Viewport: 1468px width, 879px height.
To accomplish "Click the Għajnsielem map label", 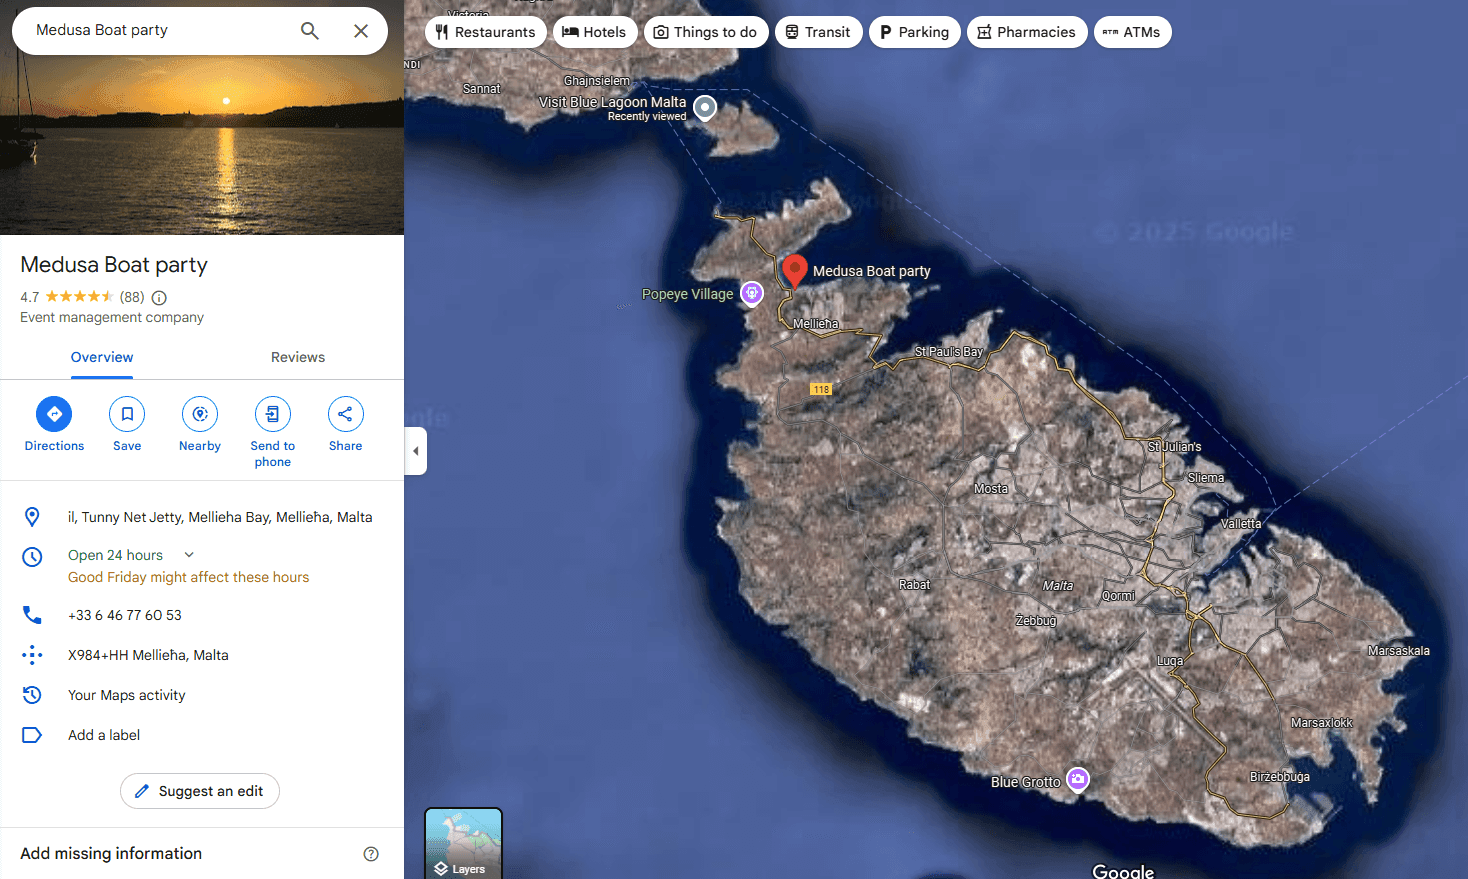I will click(597, 81).
